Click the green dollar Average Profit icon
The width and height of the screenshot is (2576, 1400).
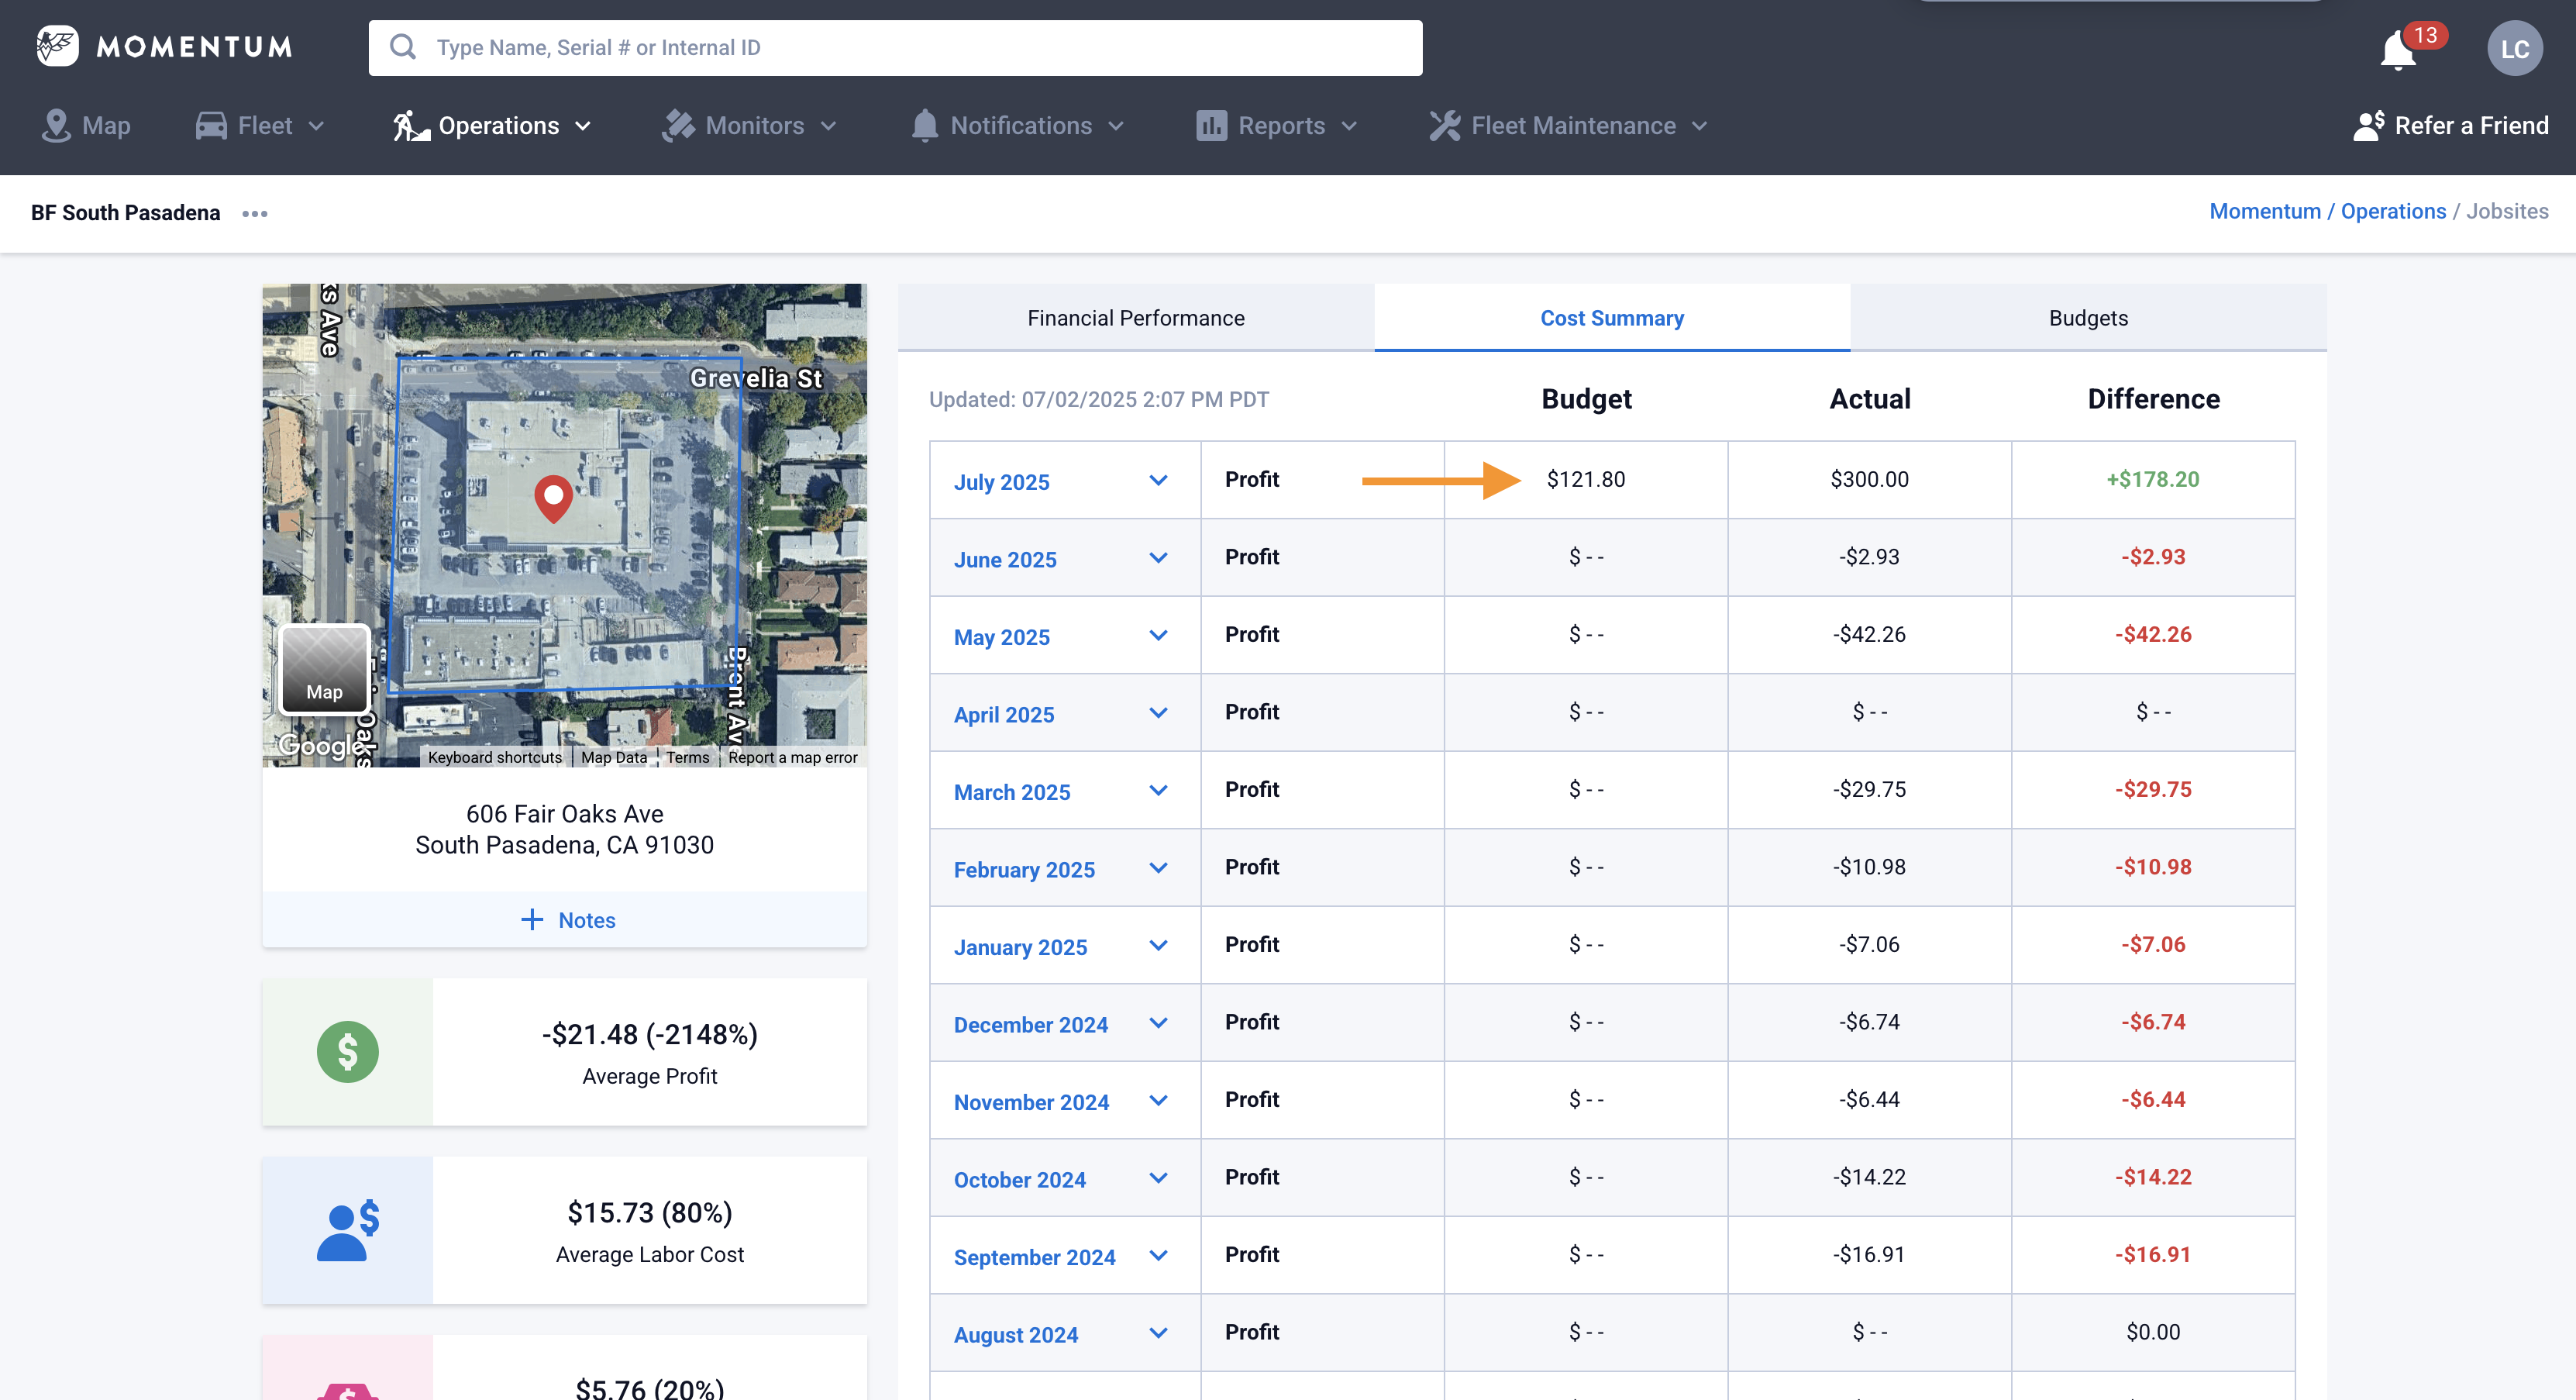[x=347, y=1052]
